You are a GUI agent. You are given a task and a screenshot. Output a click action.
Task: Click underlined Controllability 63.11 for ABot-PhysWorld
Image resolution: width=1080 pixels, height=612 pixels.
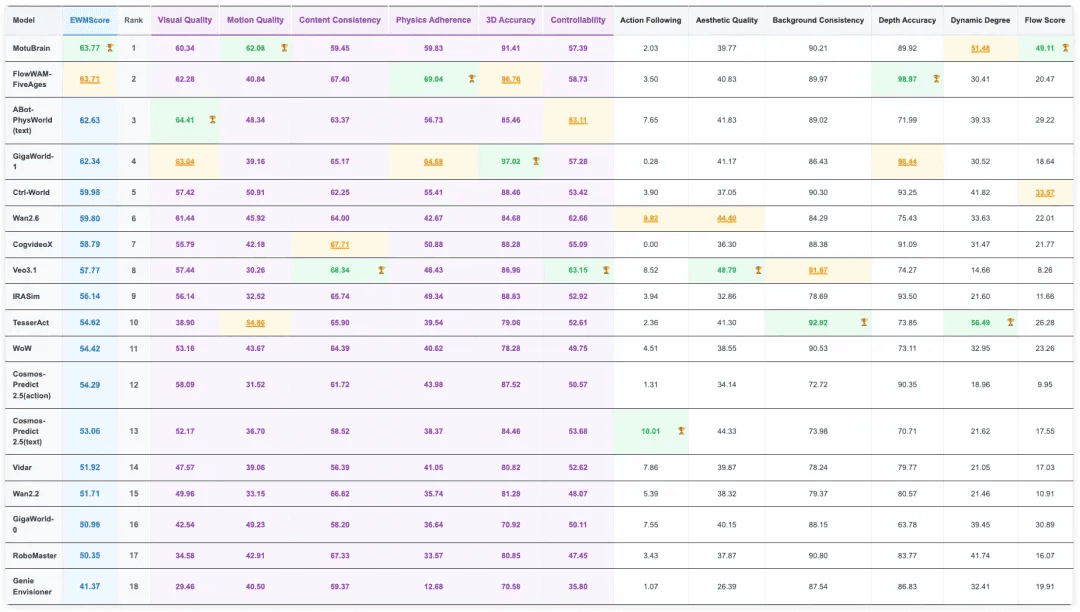(x=579, y=121)
